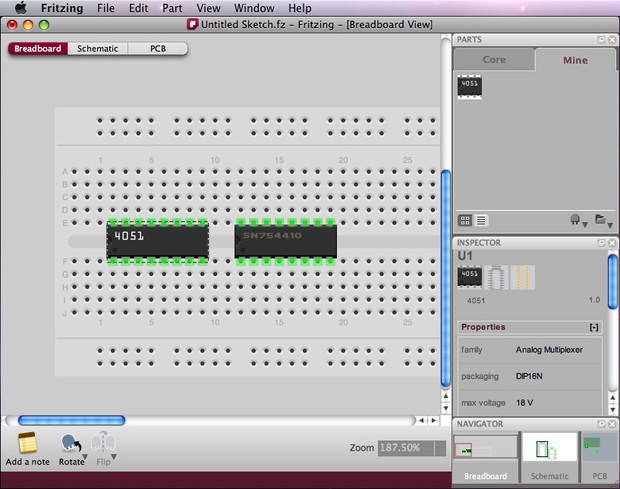Open the Zoom level dropdown

(x=440, y=448)
